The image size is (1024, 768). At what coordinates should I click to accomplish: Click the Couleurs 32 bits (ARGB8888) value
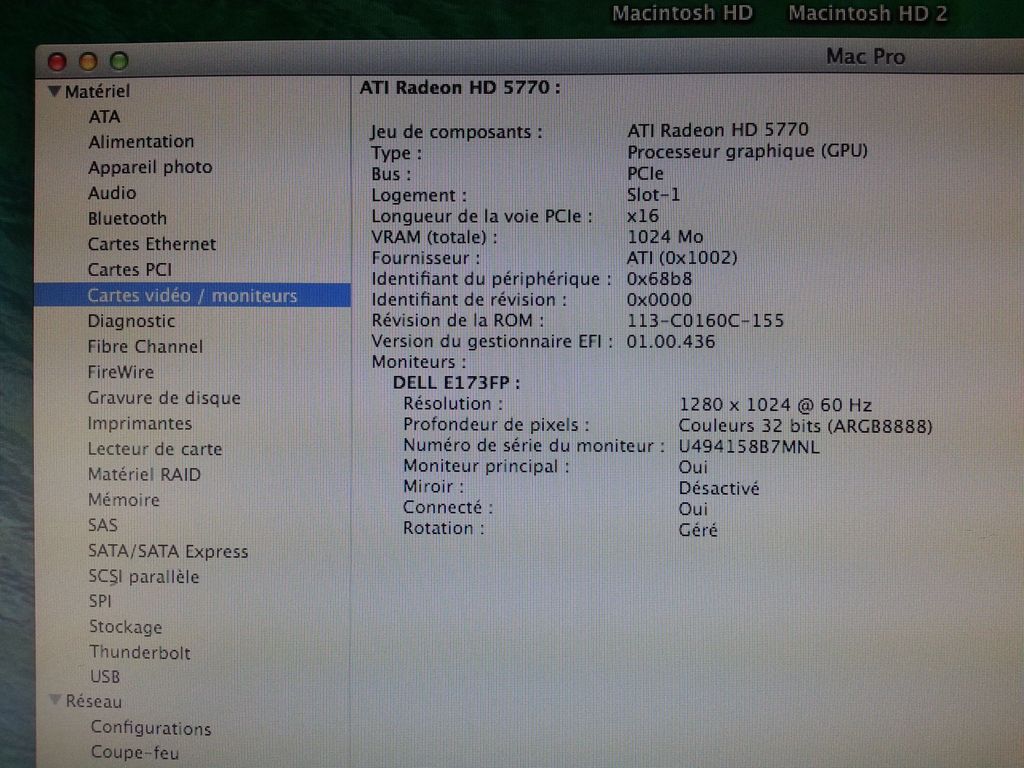805,426
